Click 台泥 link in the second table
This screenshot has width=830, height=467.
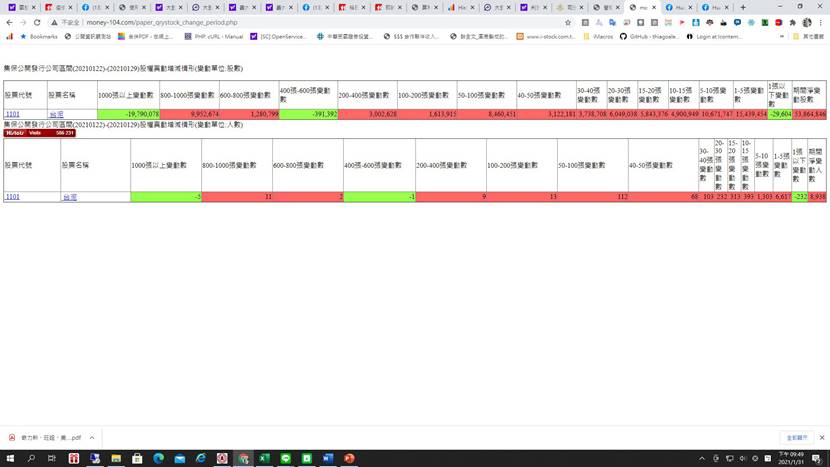(70, 197)
